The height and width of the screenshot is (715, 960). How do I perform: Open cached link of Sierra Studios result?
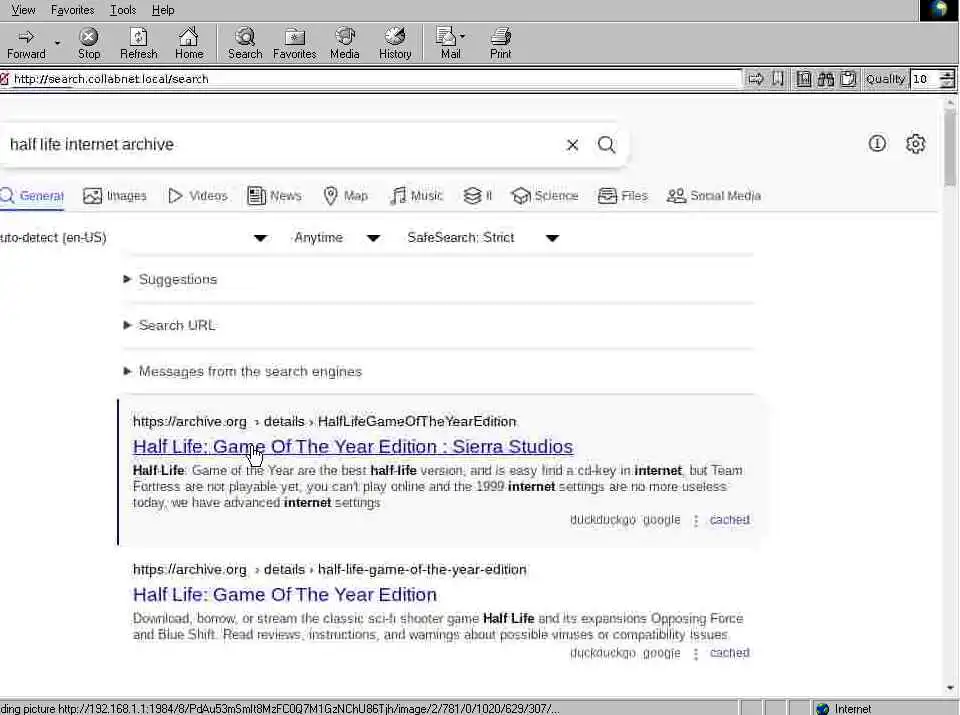point(729,520)
